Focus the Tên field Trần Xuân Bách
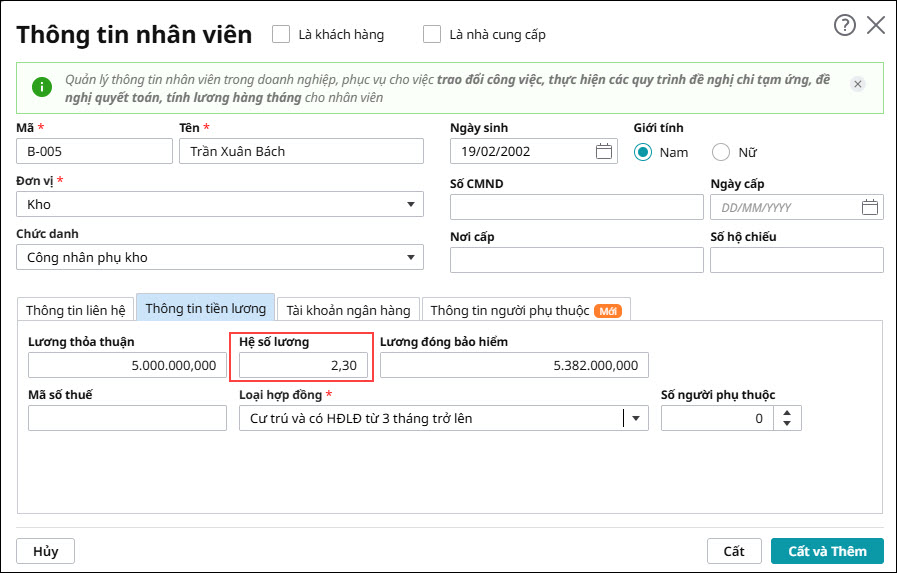The width and height of the screenshot is (897, 573). point(301,152)
